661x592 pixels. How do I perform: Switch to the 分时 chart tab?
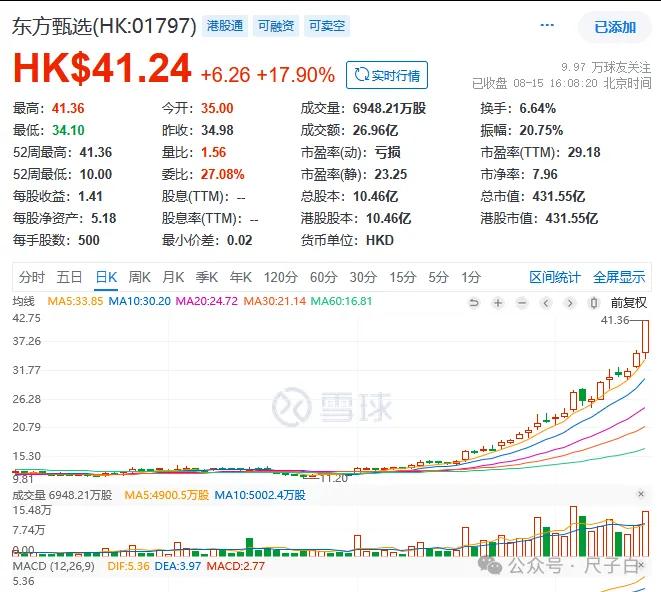click(x=32, y=277)
